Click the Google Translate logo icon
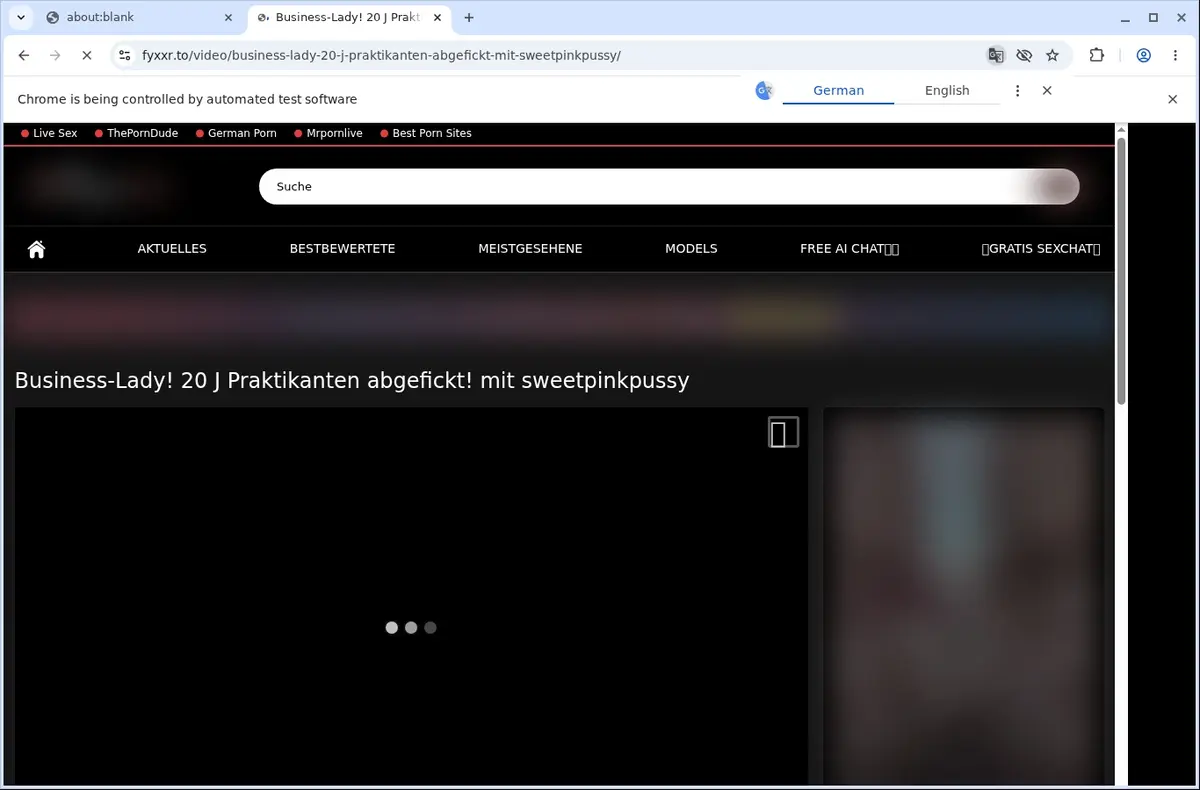 click(764, 90)
